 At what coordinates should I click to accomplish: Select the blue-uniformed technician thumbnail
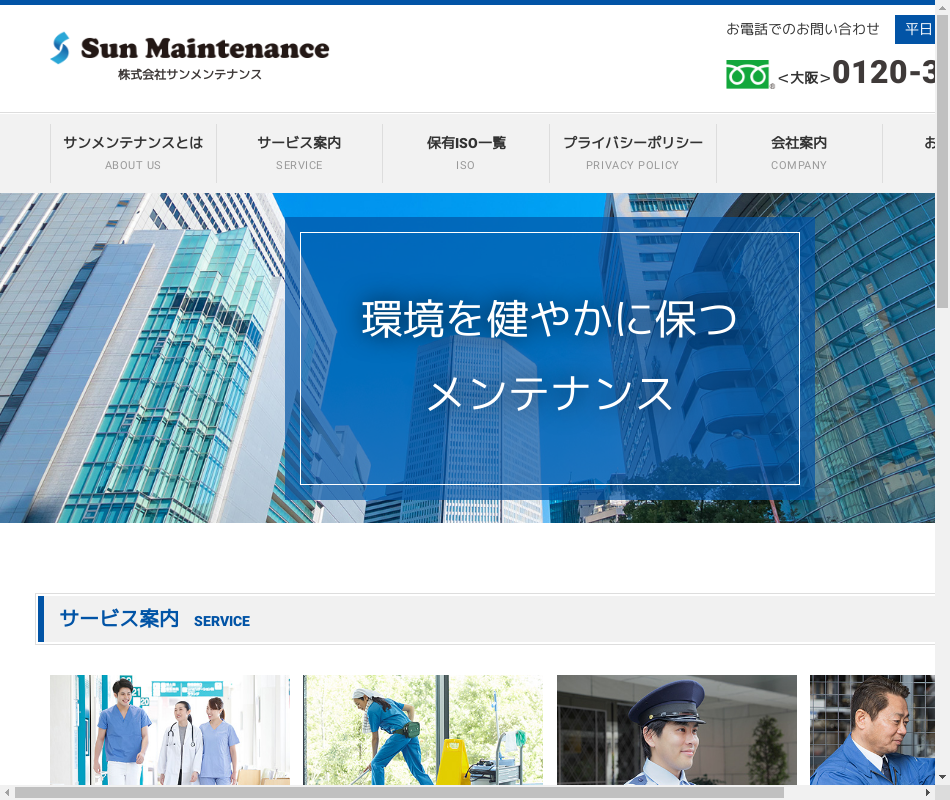[x=872, y=729]
